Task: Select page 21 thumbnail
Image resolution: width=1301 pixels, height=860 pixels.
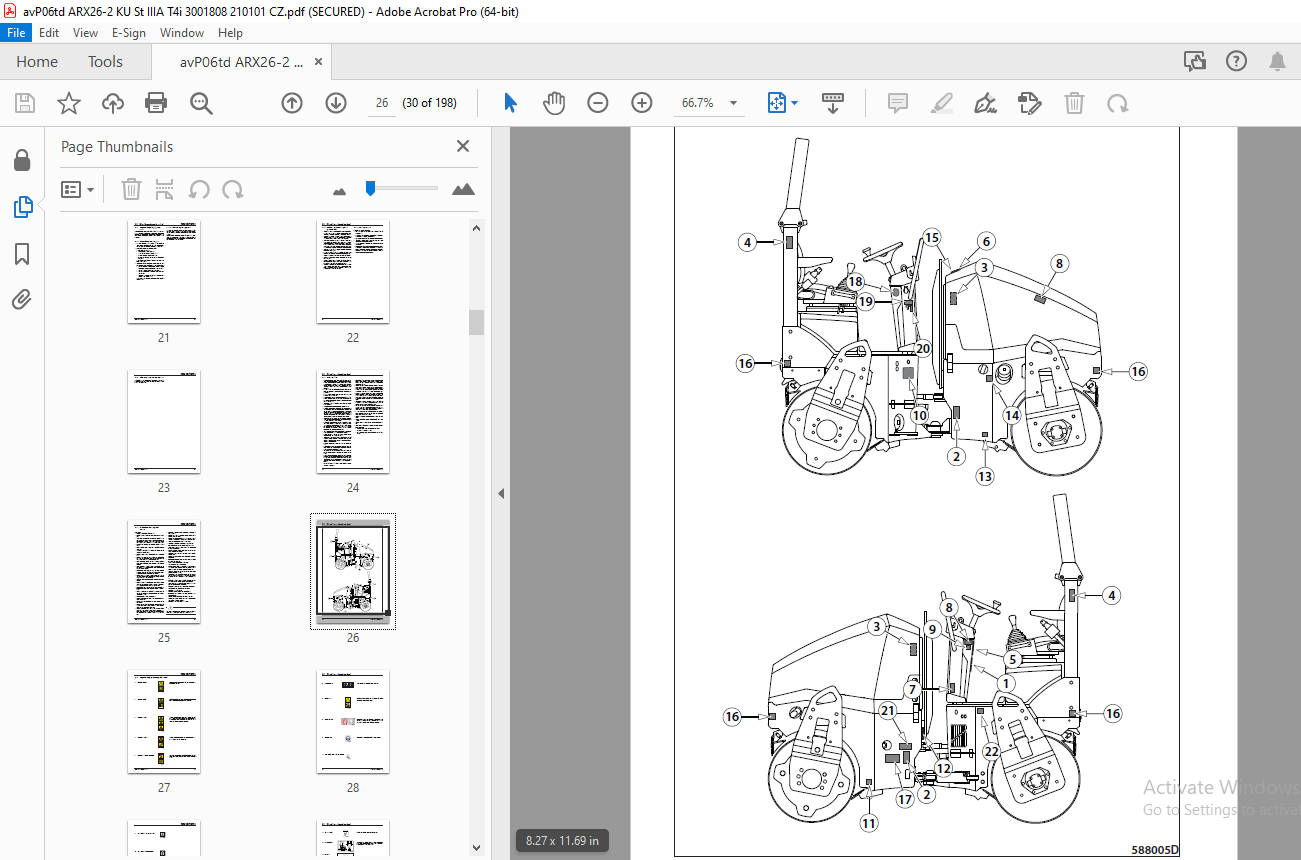Action: (x=164, y=272)
